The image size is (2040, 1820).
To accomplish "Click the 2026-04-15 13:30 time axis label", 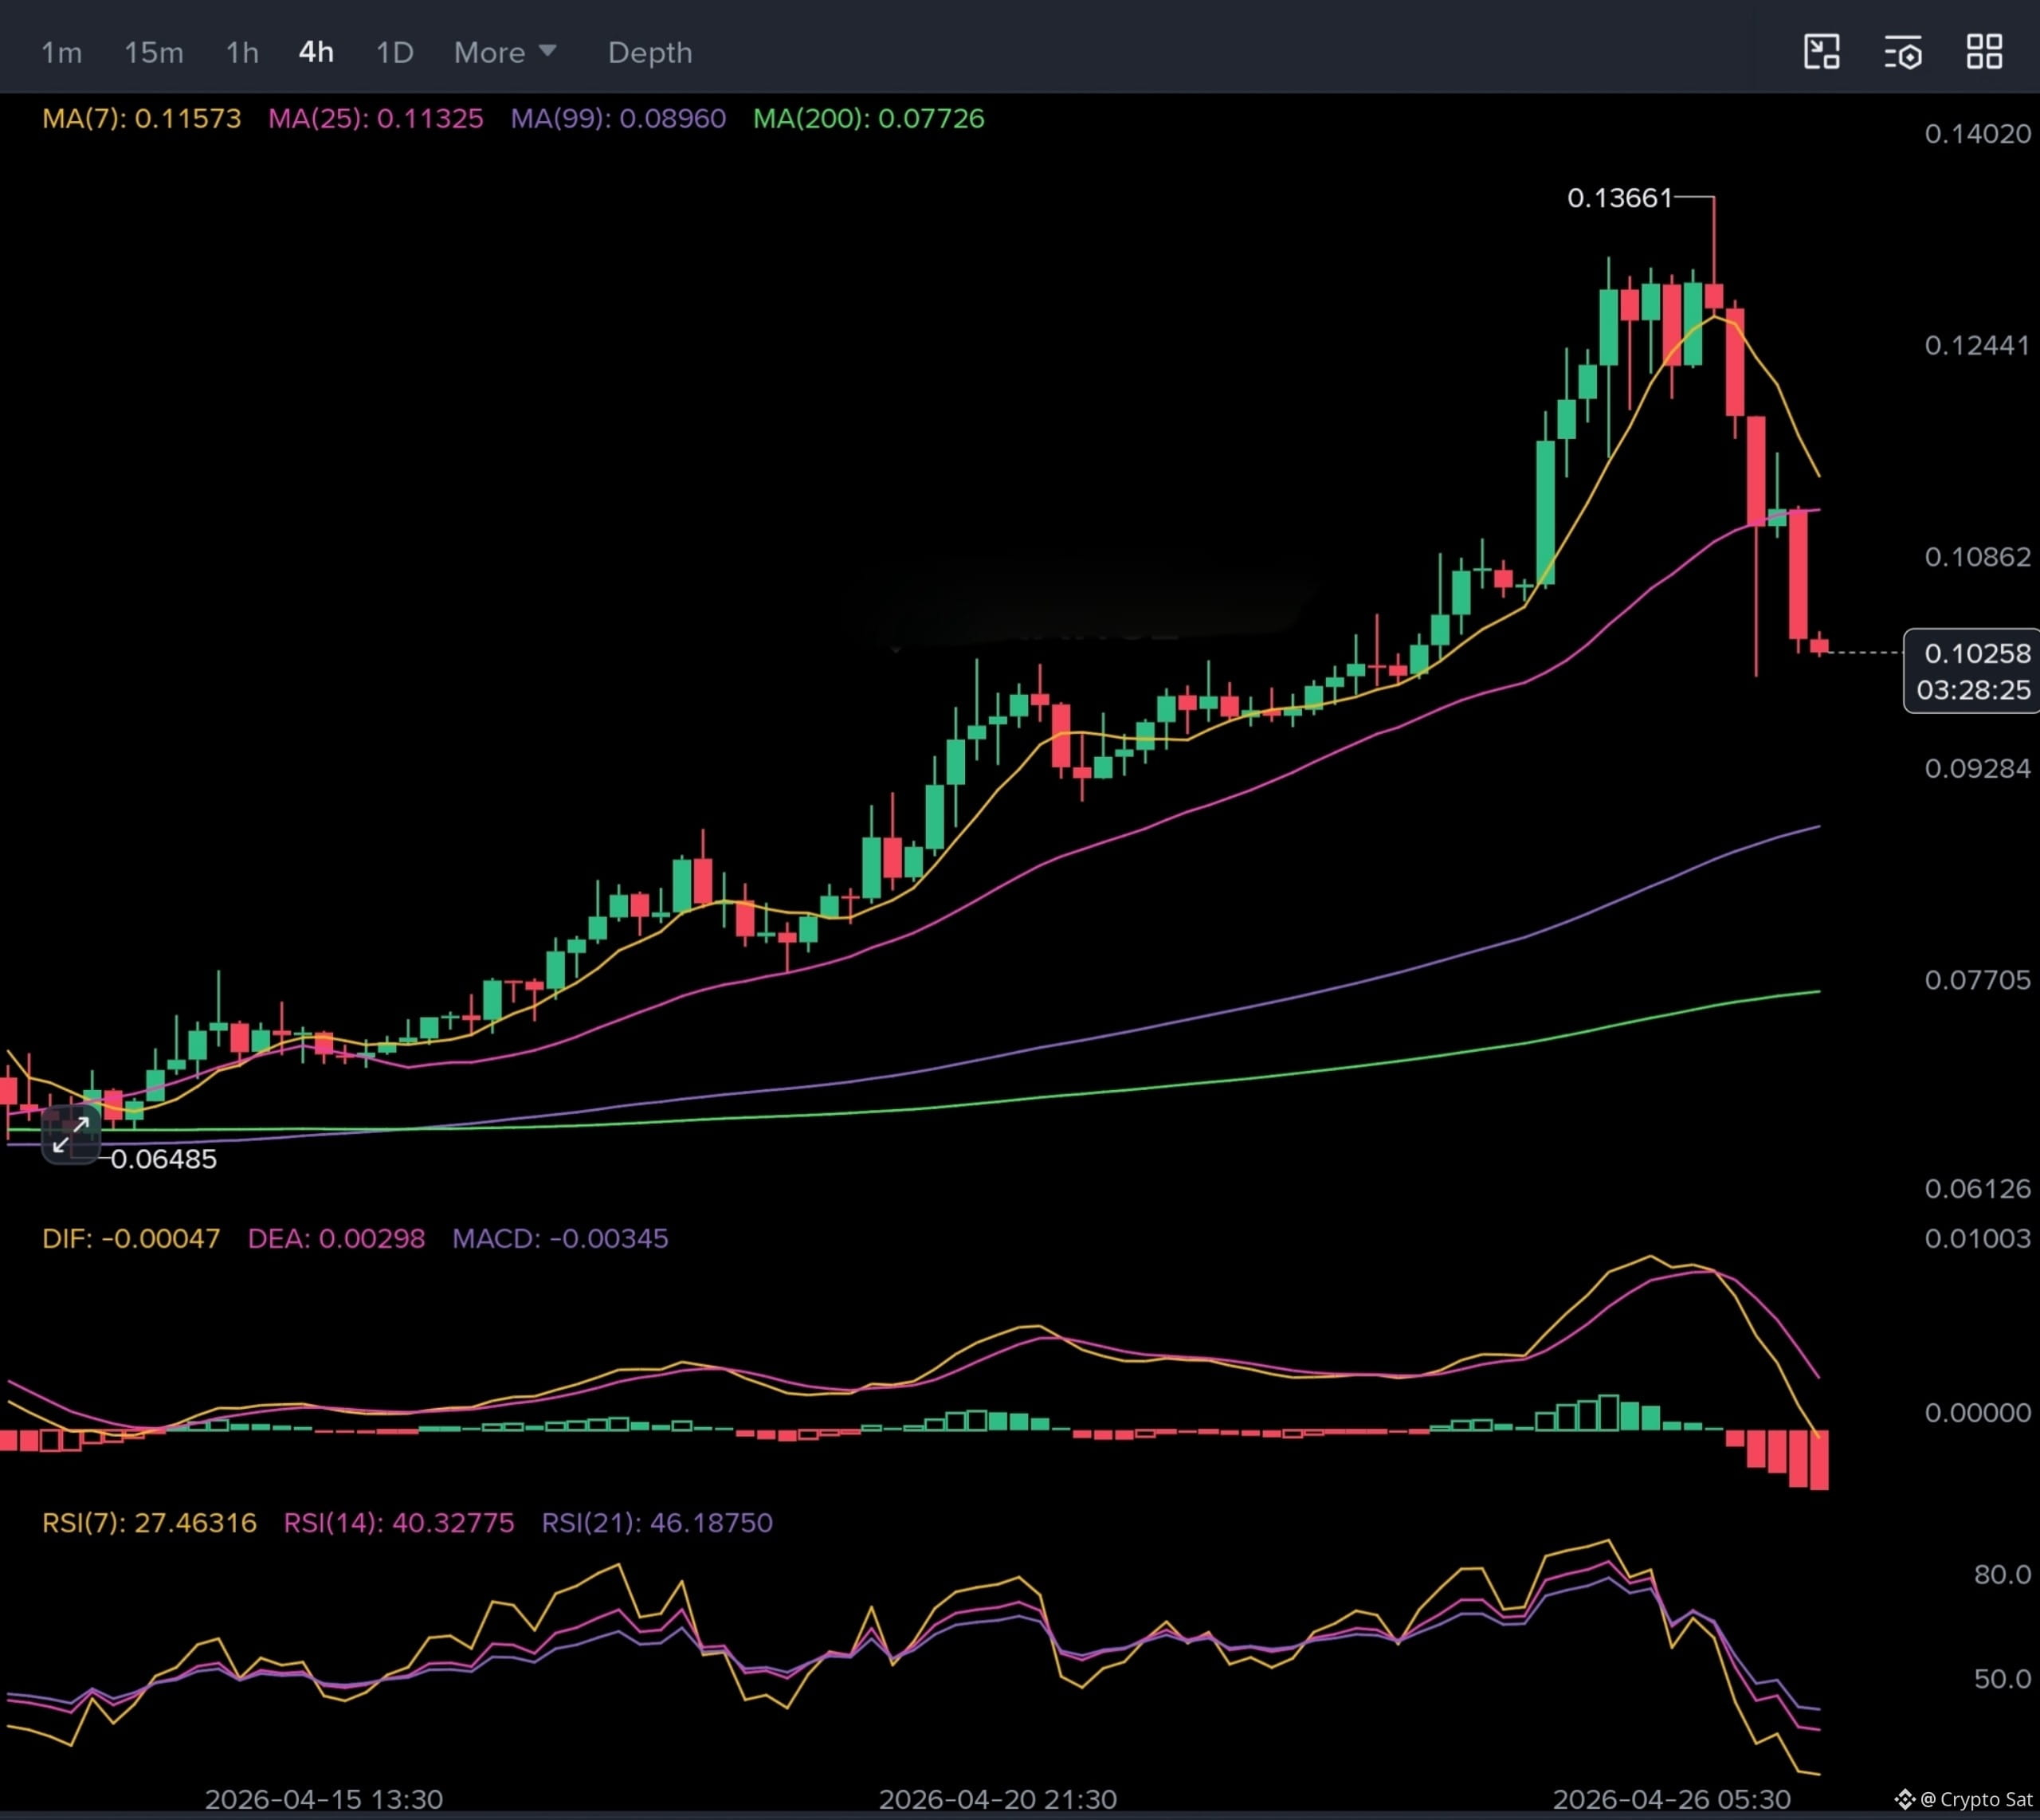I will tap(324, 1799).
